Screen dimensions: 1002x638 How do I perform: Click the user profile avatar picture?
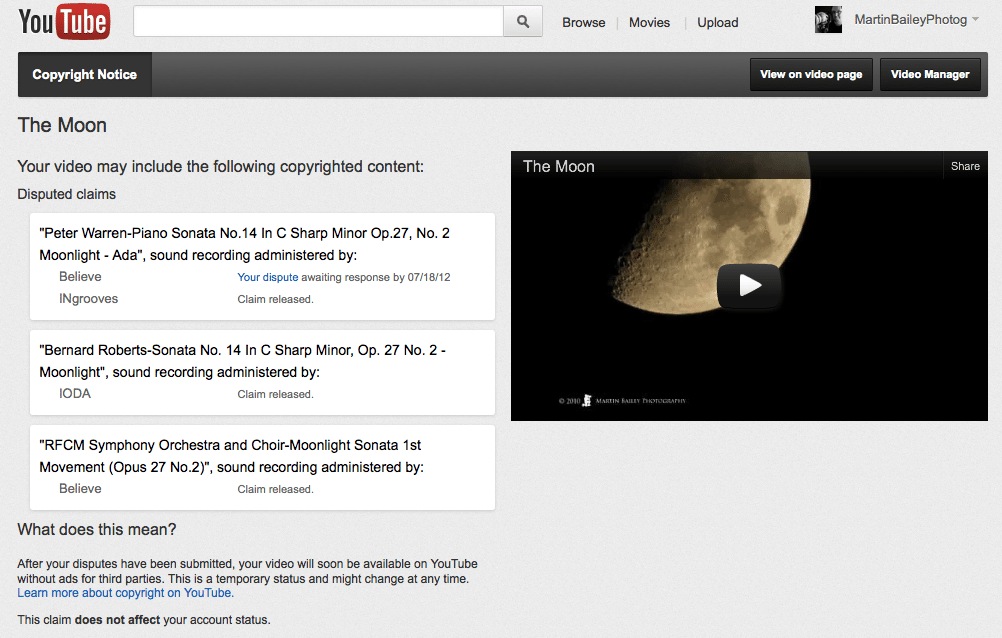point(828,20)
